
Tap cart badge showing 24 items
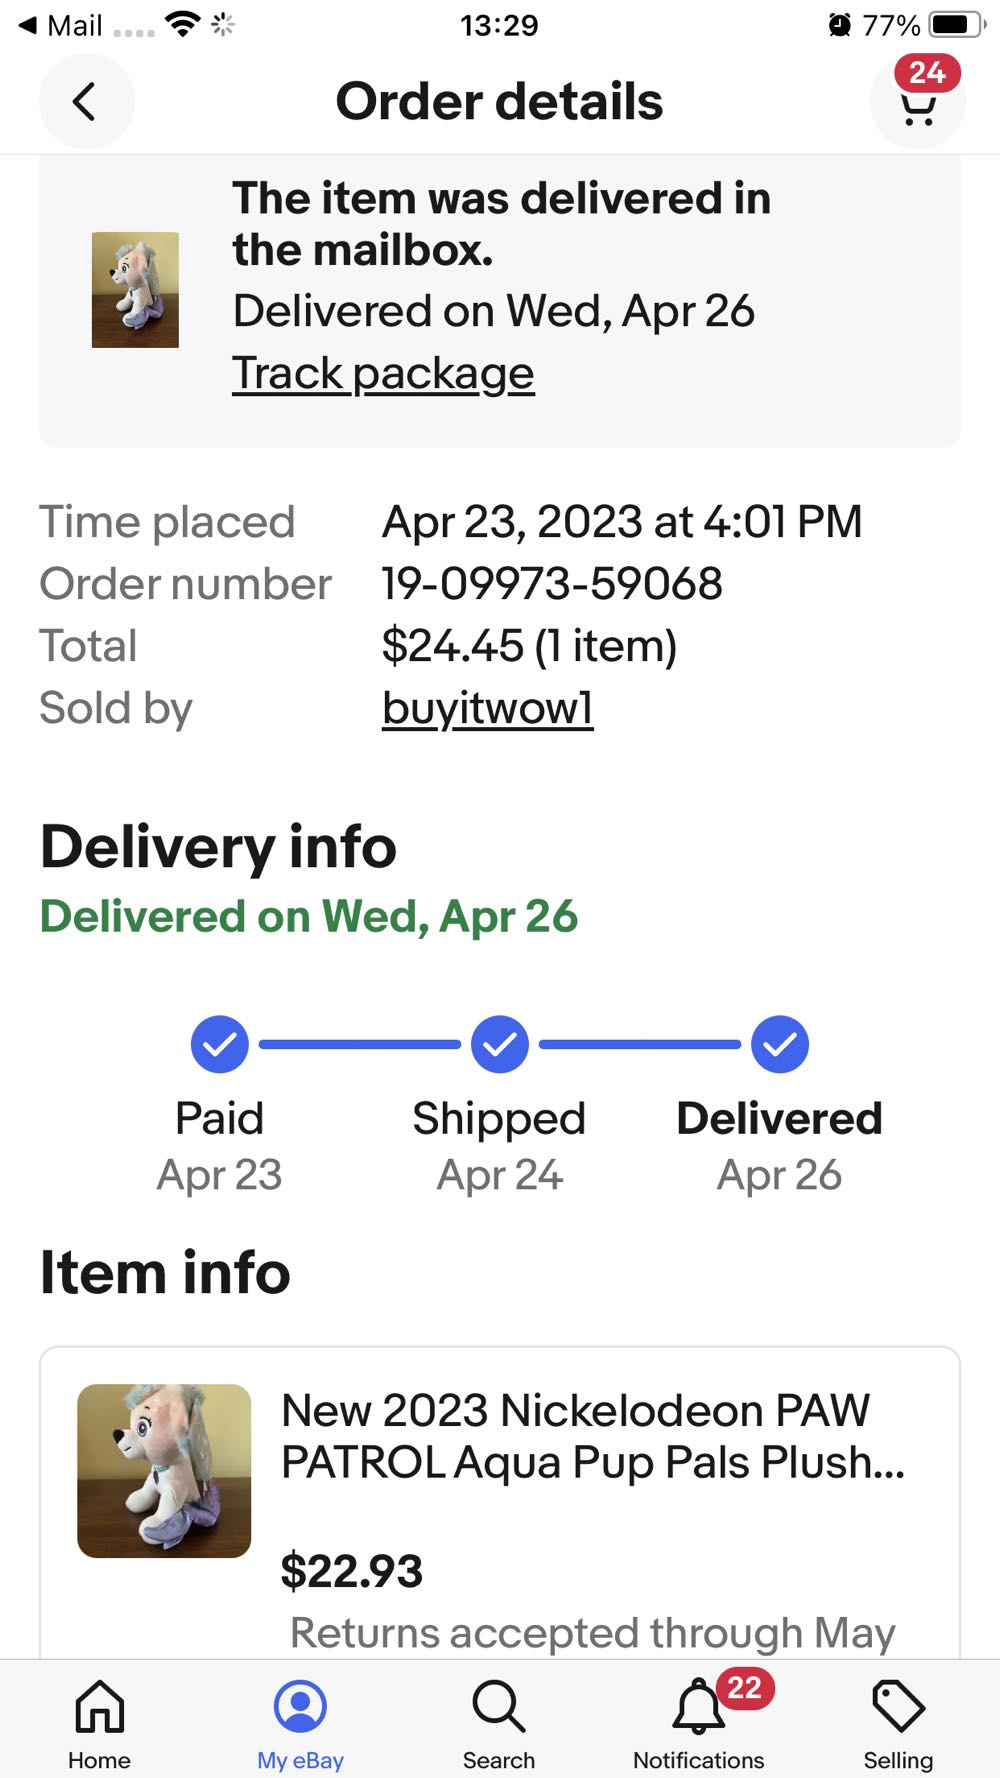click(927, 73)
